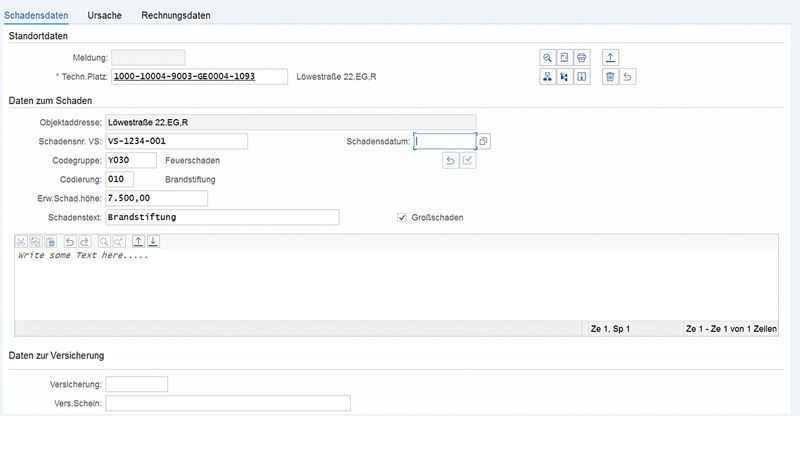
Task: Click the Versicherung input field
Action: click(x=137, y=384)
